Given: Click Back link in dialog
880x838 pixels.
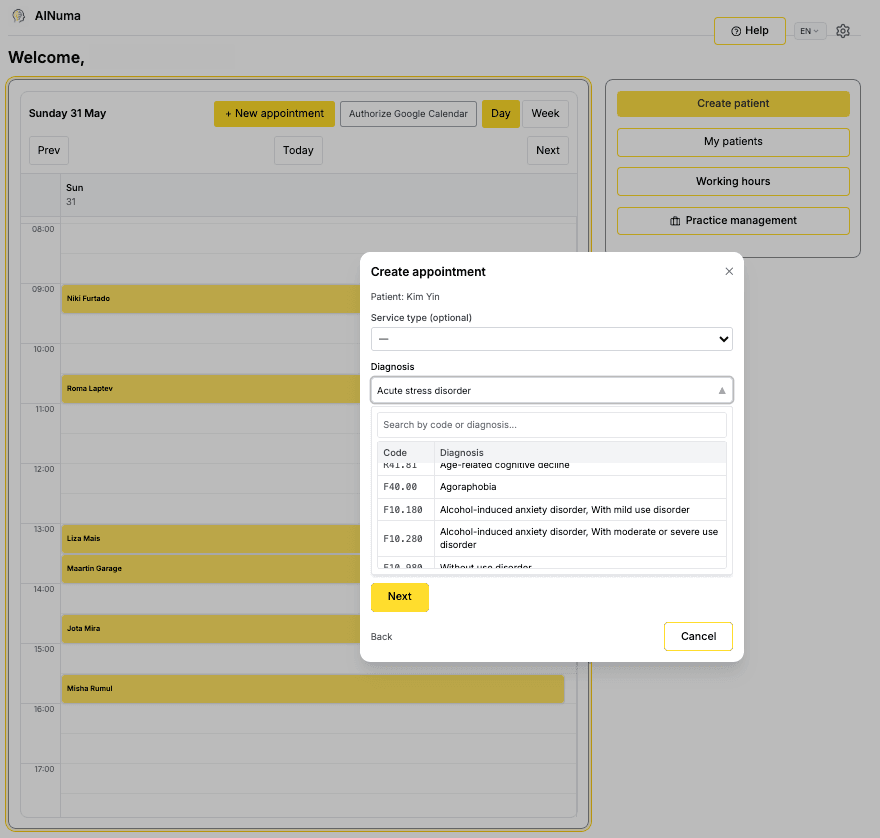Looking at the screenshot, I should 381,636.
